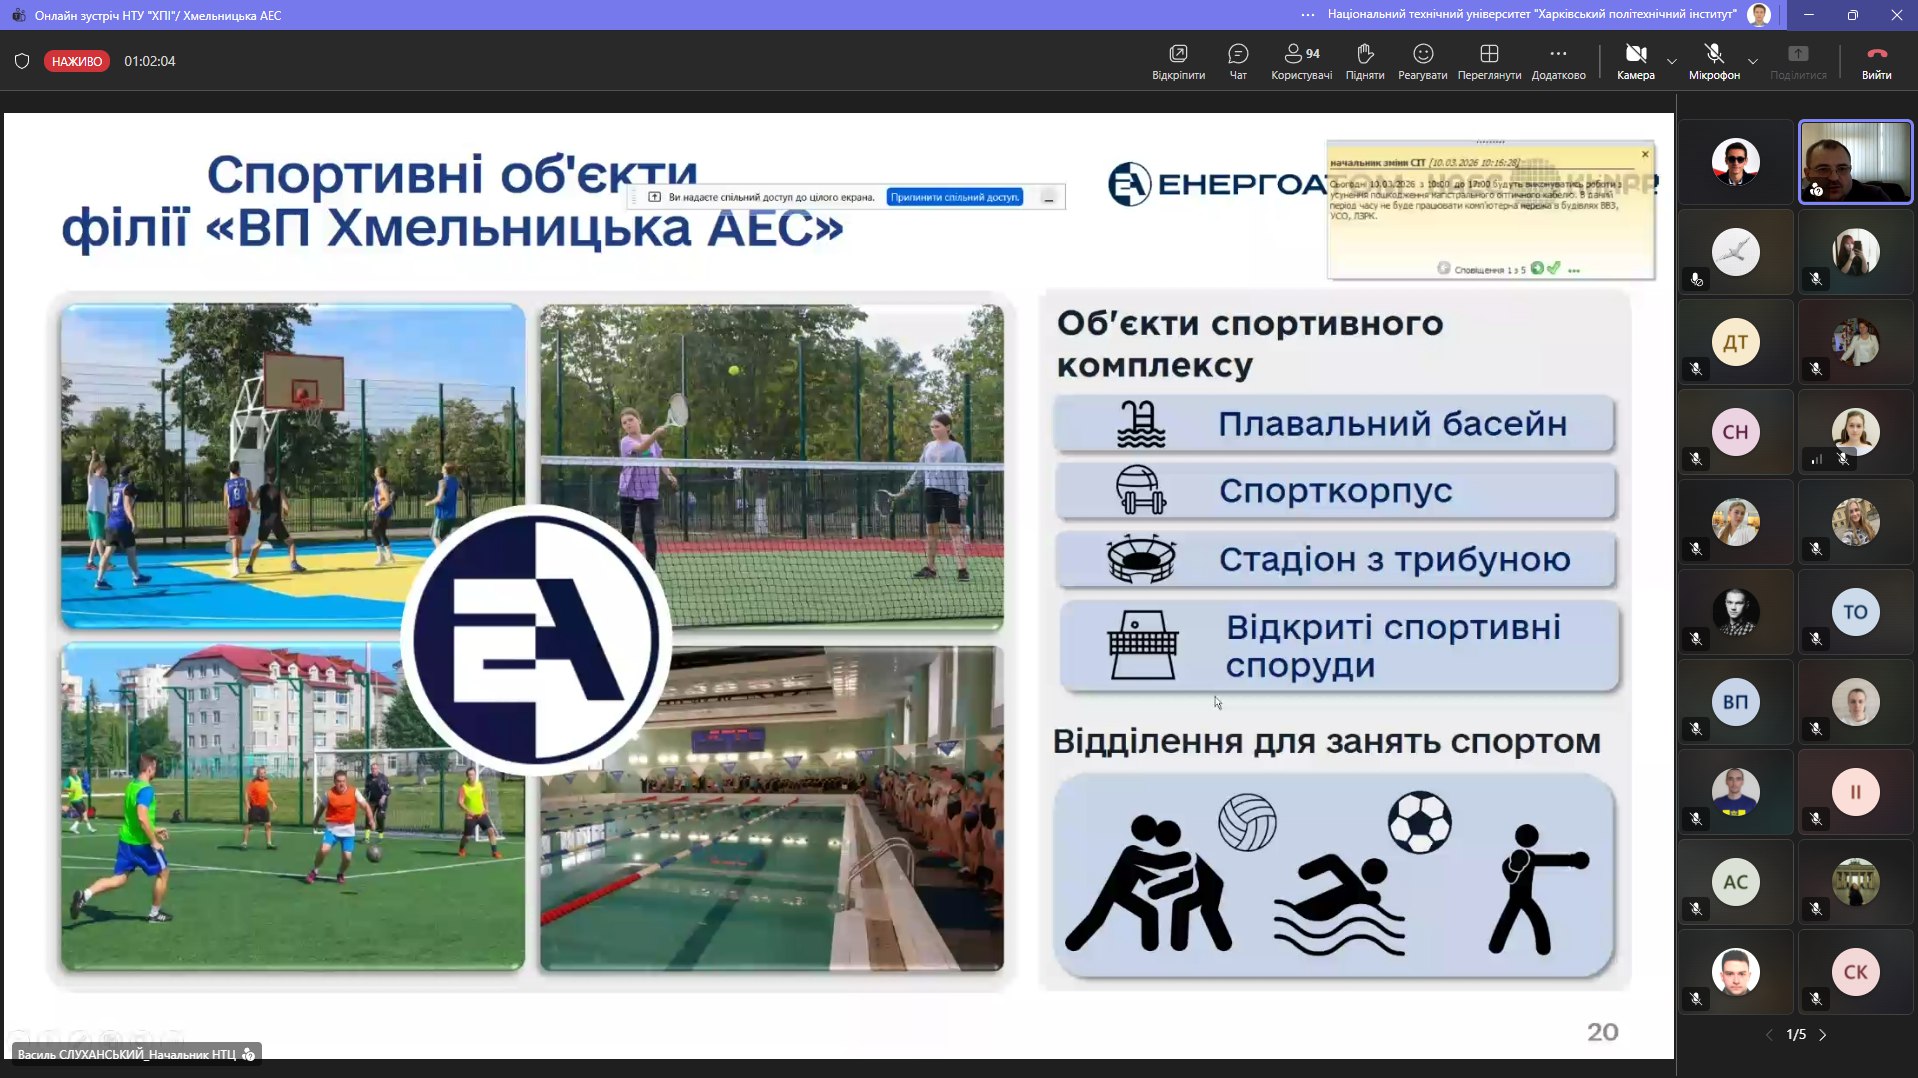This screenshot has width=1918, height=1078.
Task: Open the Додатково more actions menu
Action: [x=1558, y=61]
